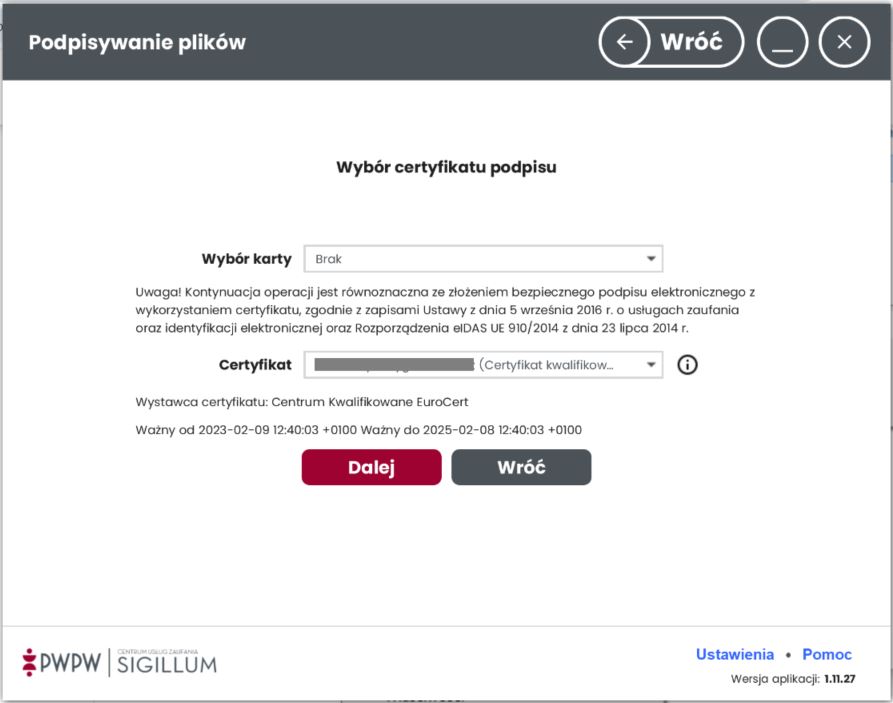Click the Wystawca certyfikatu issuer text
893x703 pixels.
(x=301, y=402)
